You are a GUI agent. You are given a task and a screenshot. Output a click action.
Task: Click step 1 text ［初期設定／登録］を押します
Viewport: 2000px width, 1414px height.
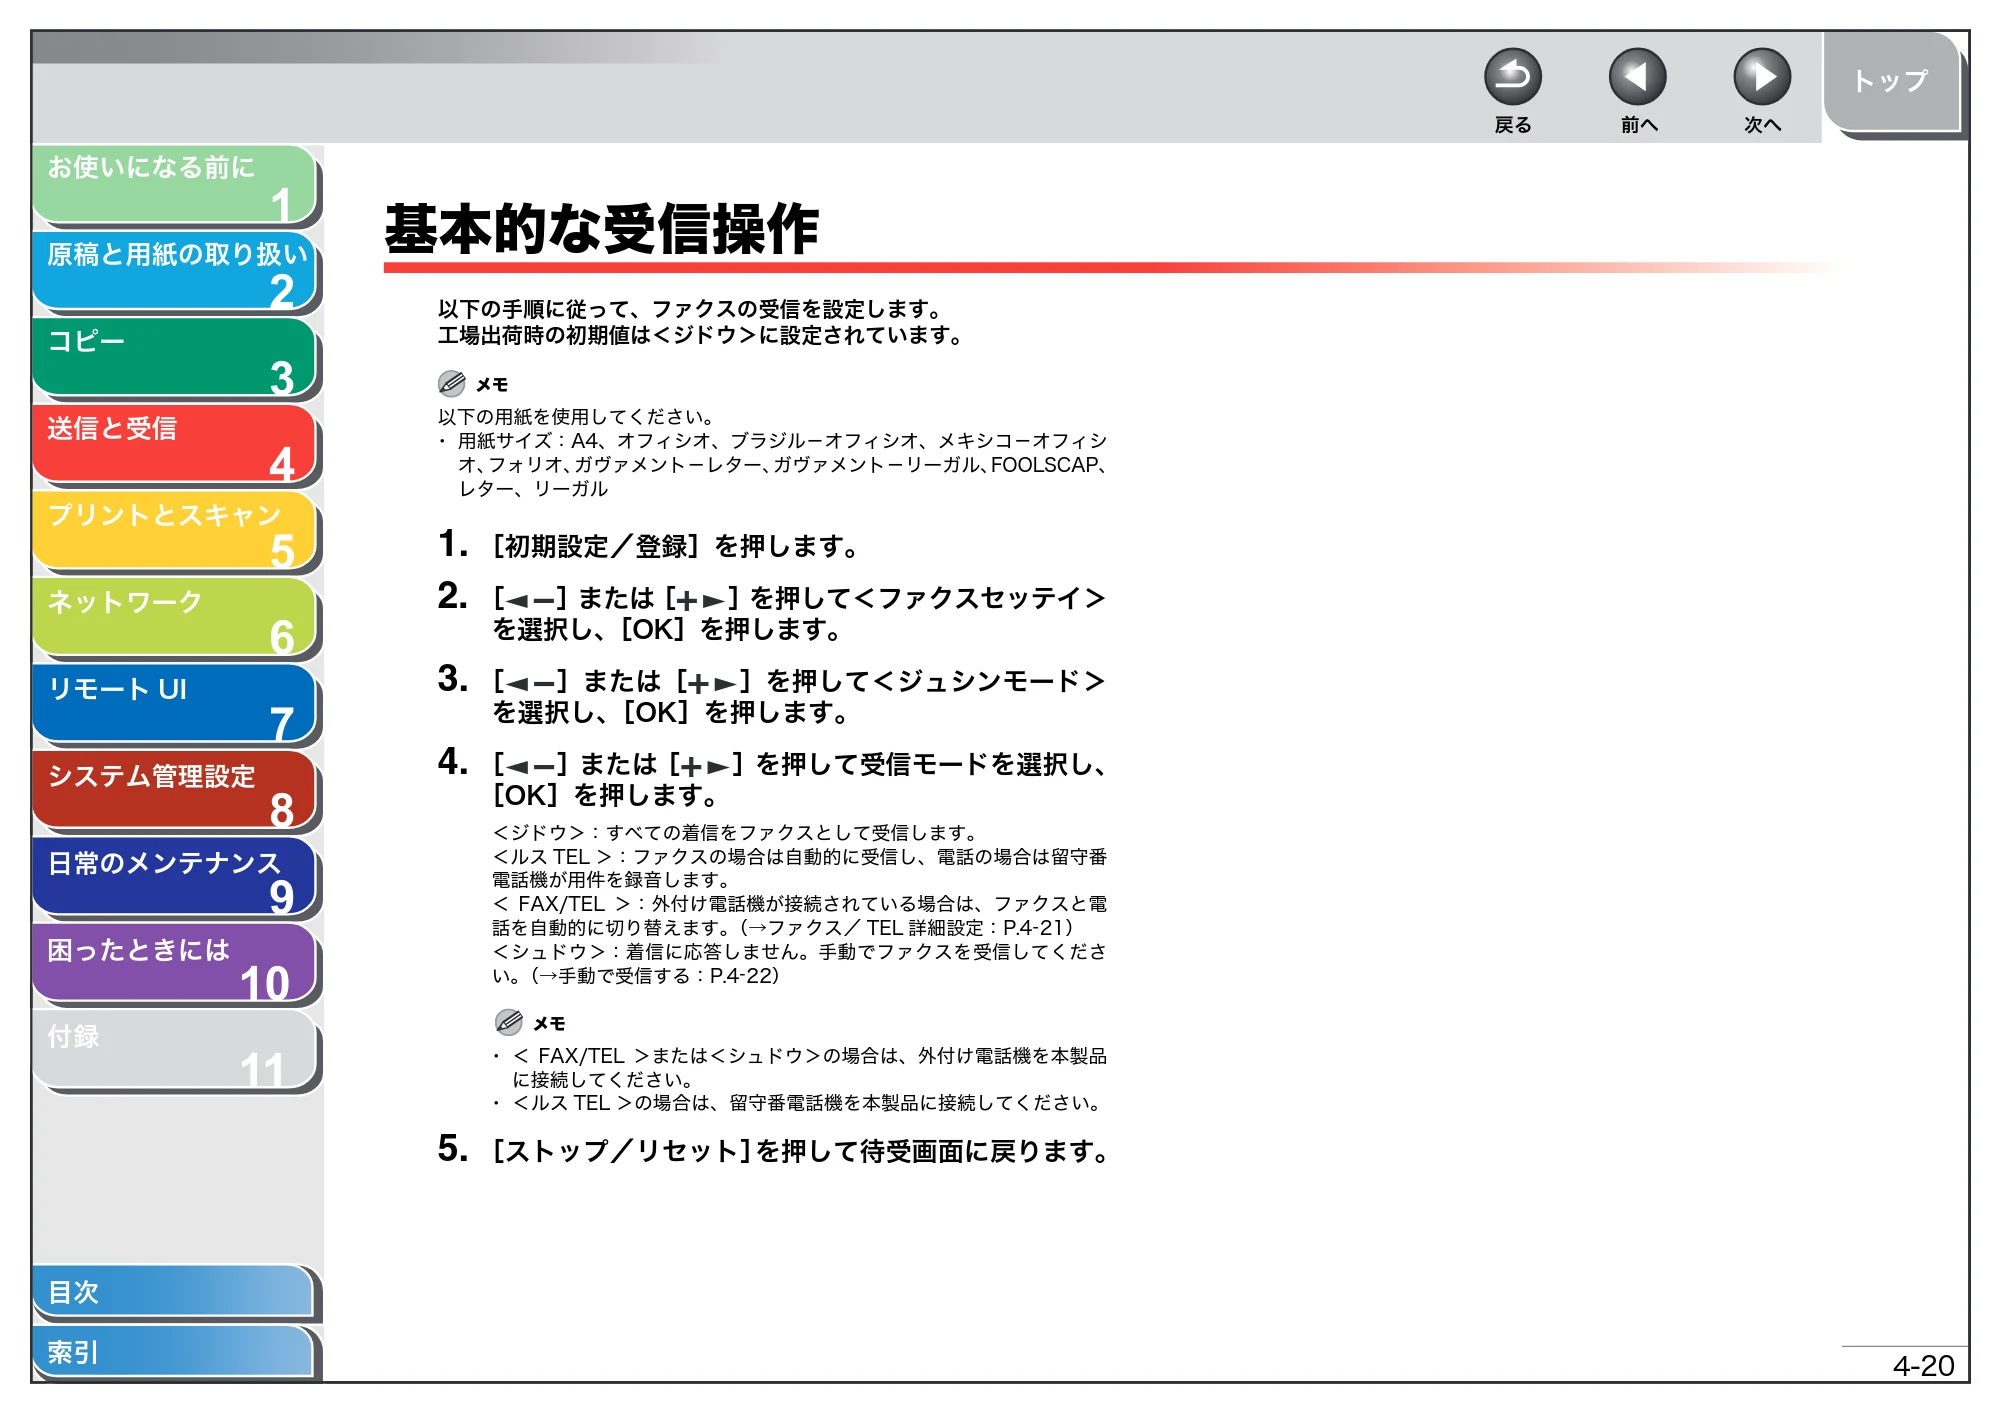click(676, 547)
